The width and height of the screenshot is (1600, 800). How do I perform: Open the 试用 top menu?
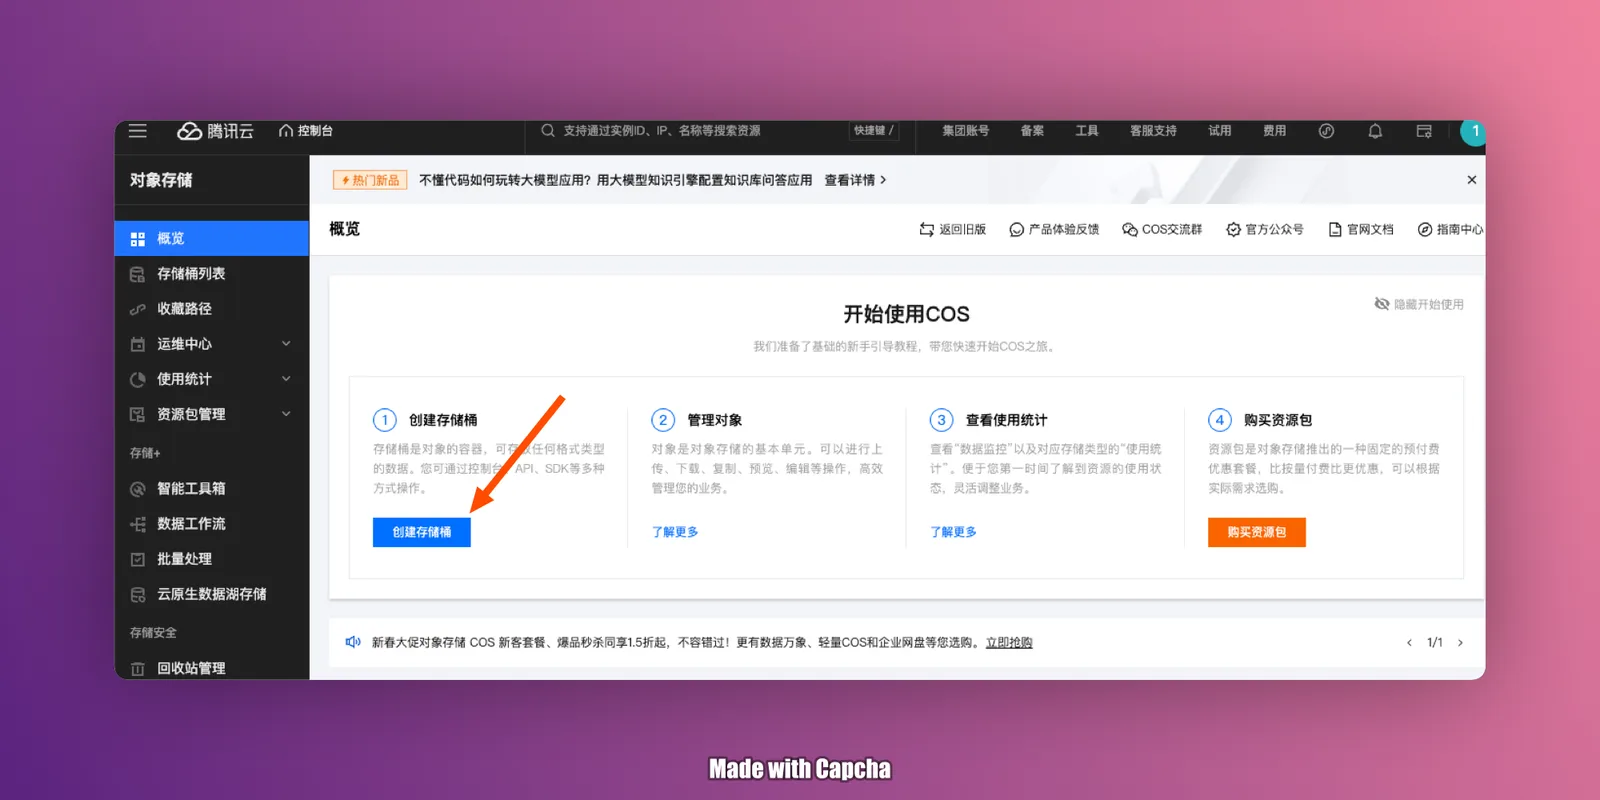pos(1220,131)
